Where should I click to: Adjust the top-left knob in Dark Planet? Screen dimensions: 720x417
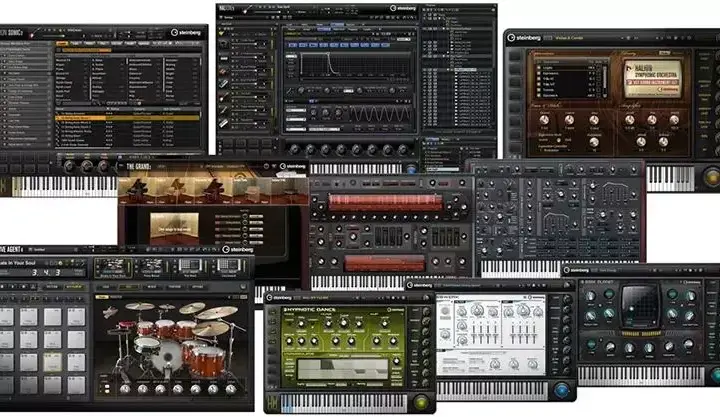(x=591, y=296)
